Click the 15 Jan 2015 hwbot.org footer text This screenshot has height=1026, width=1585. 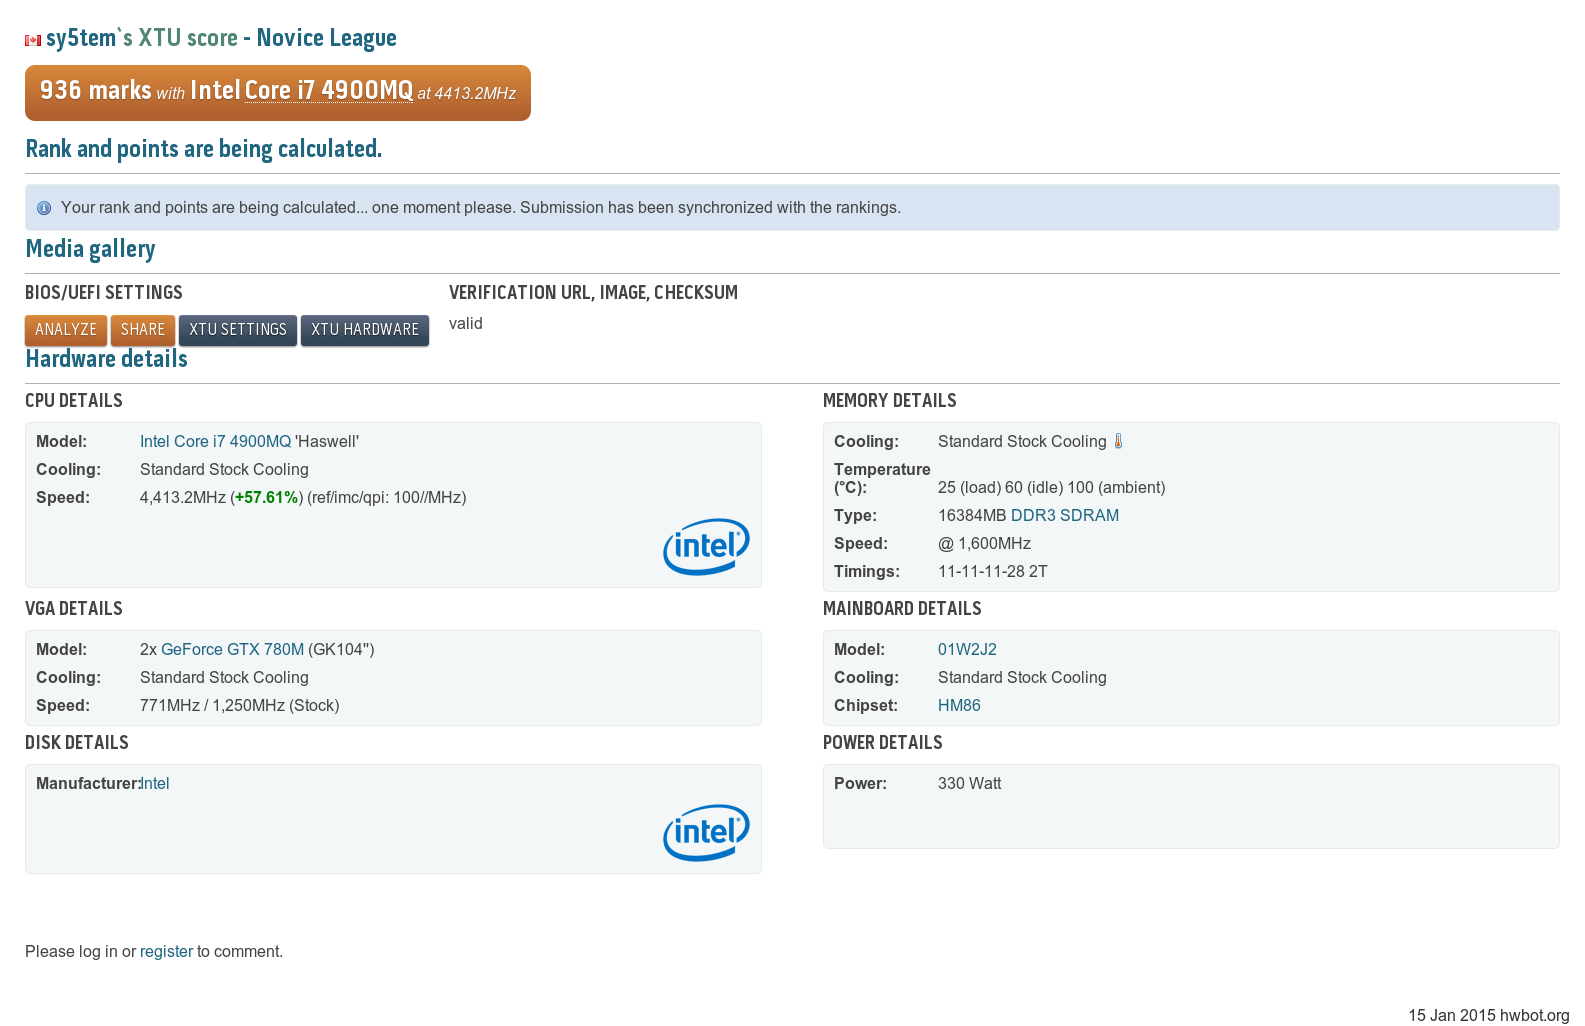click(1489, 1015)
